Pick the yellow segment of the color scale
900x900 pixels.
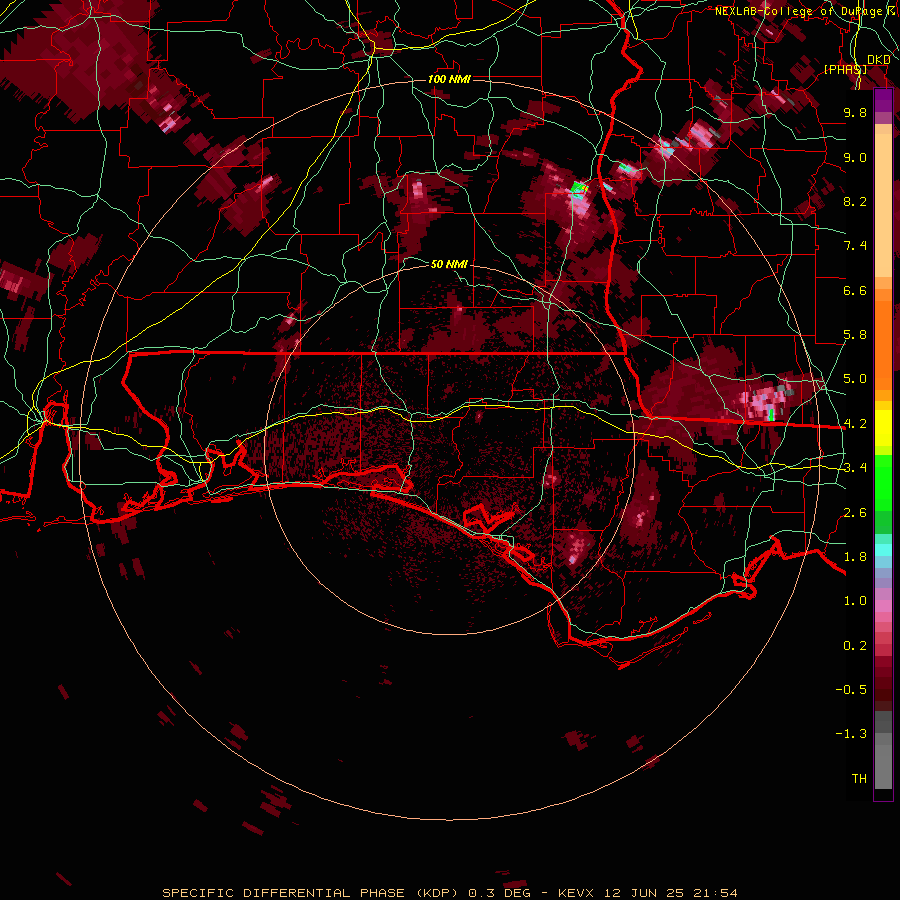pos(883,428)
